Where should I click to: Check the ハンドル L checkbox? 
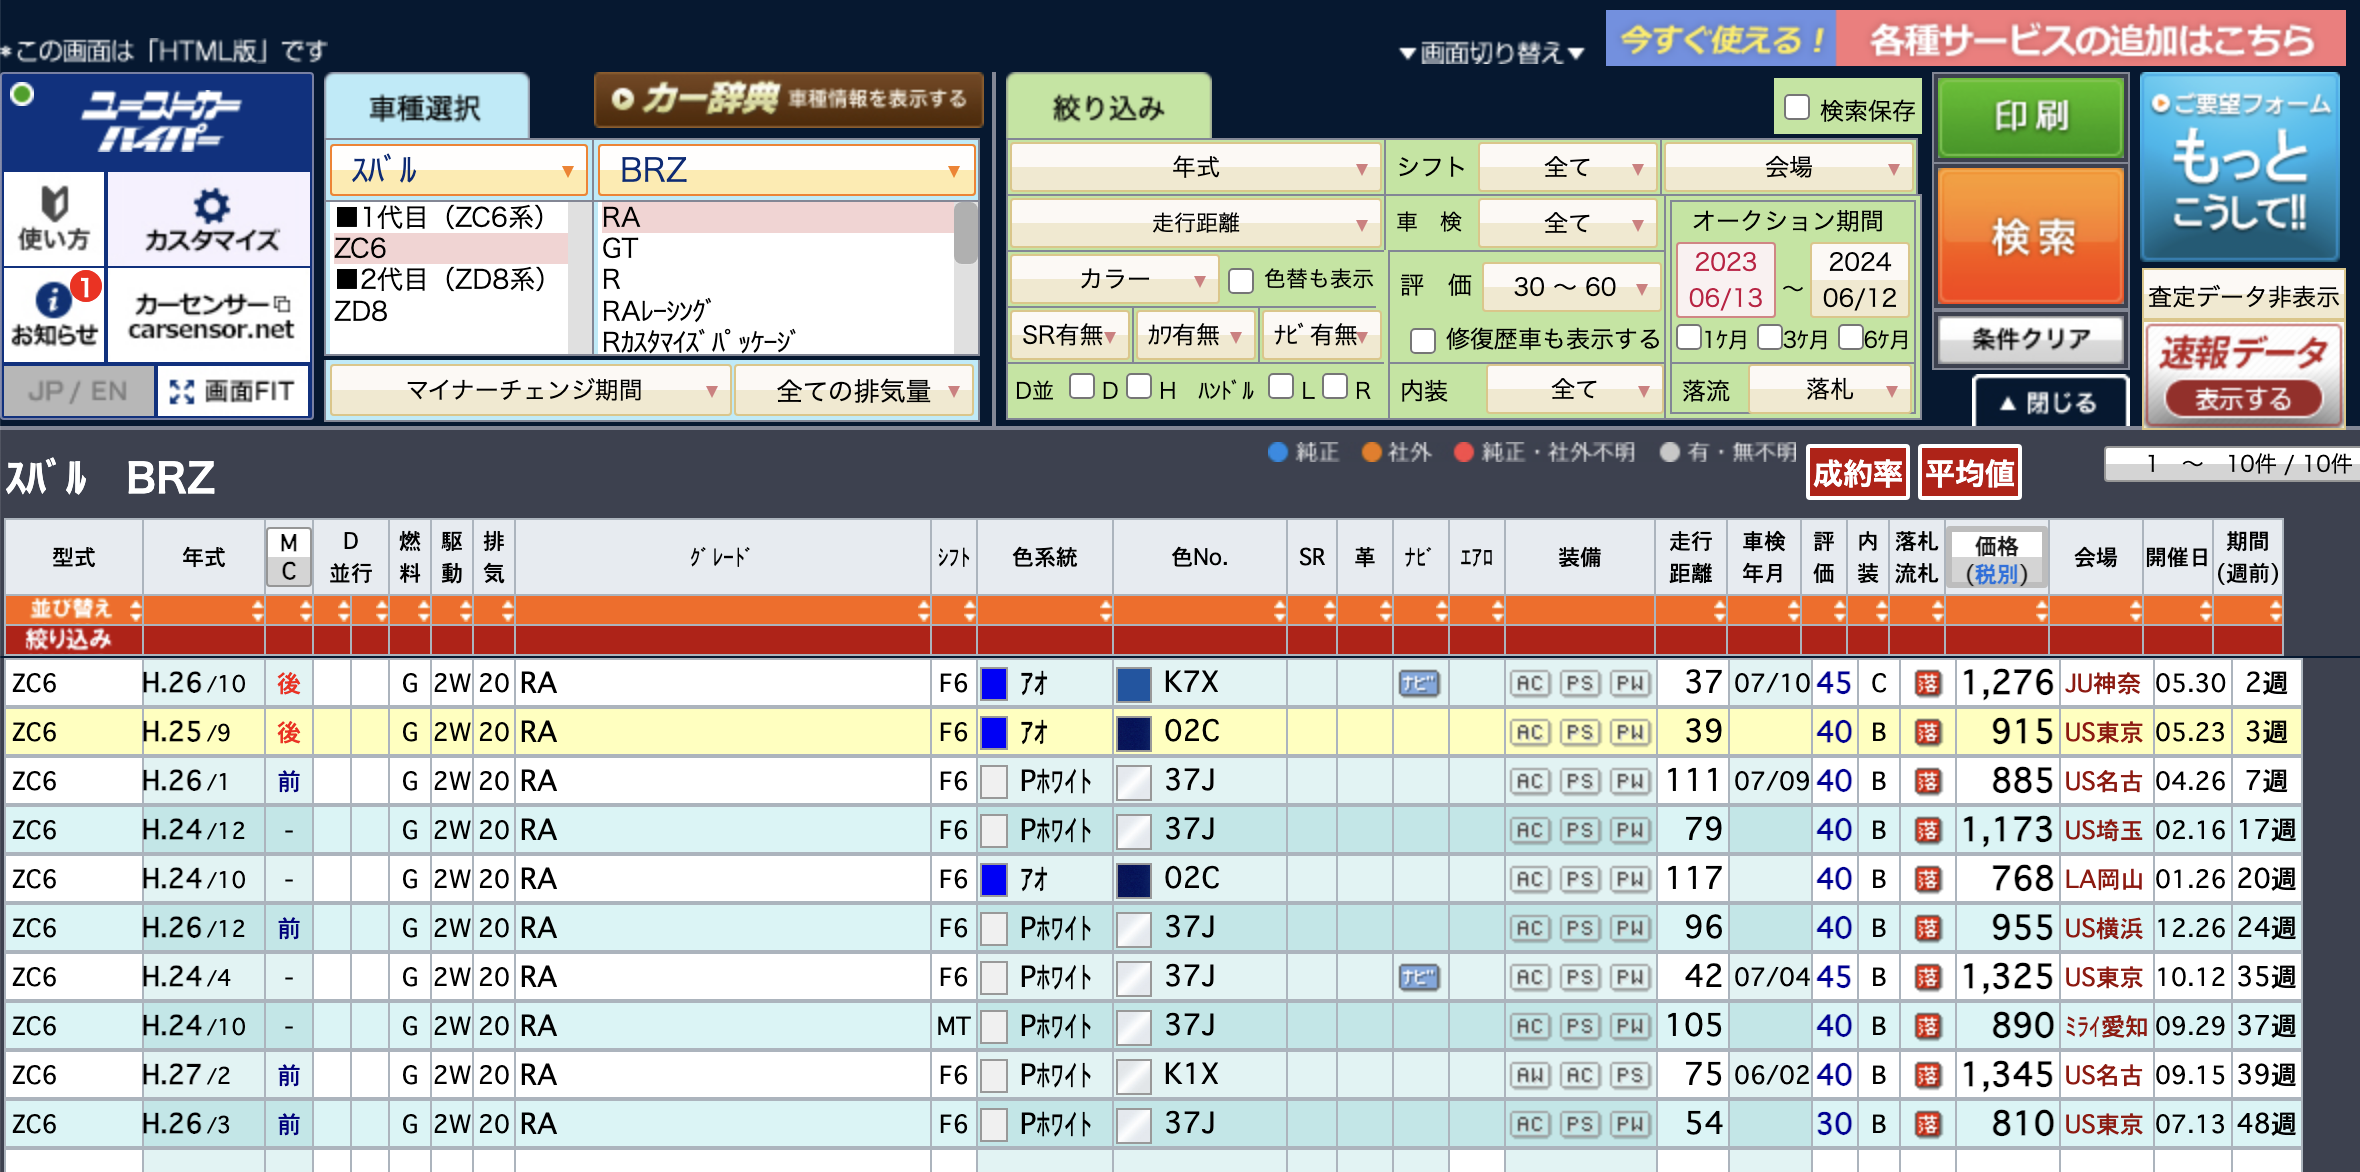point(1281,387)
